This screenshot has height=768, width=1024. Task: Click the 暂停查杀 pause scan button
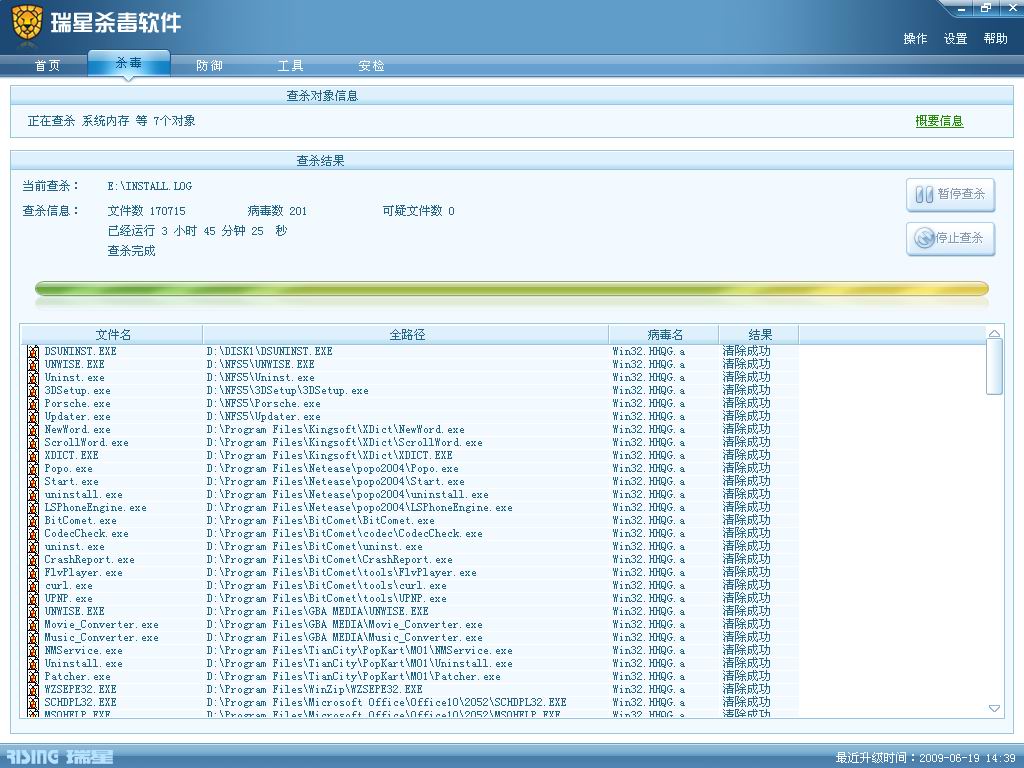950,195
